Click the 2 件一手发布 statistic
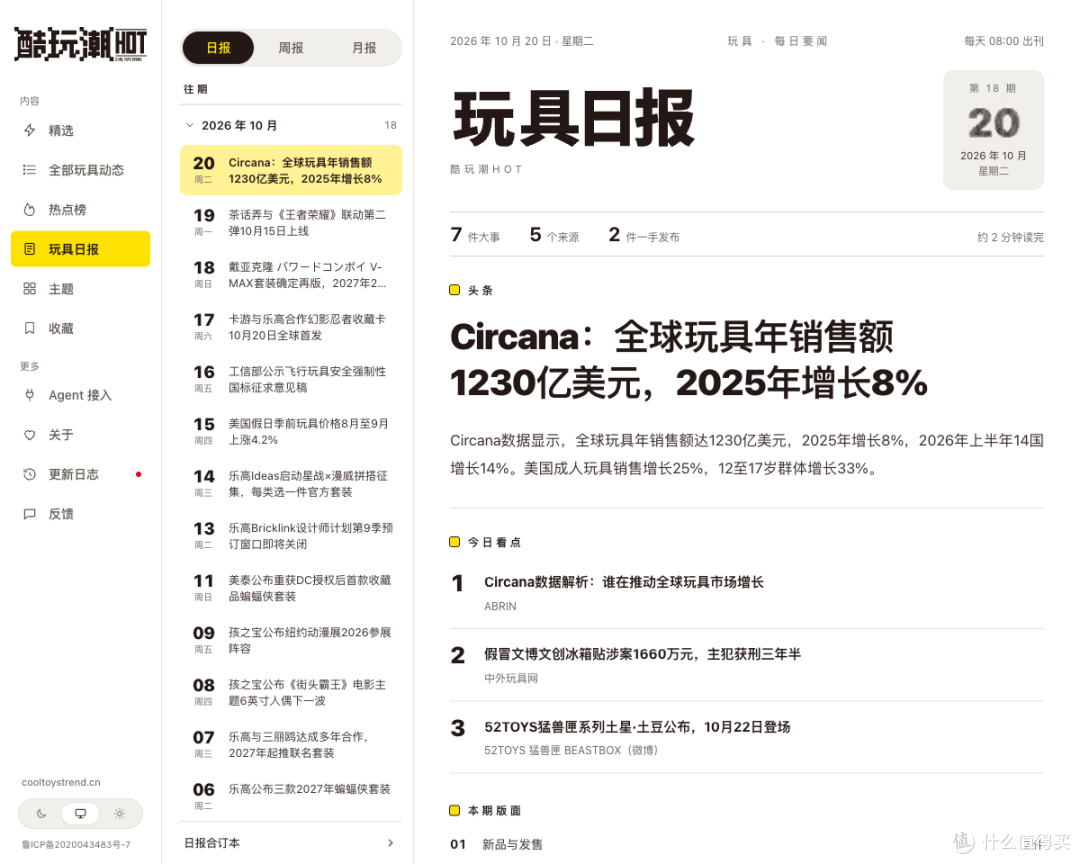This screenshot has width=1080, height=864. click(644, 236)
